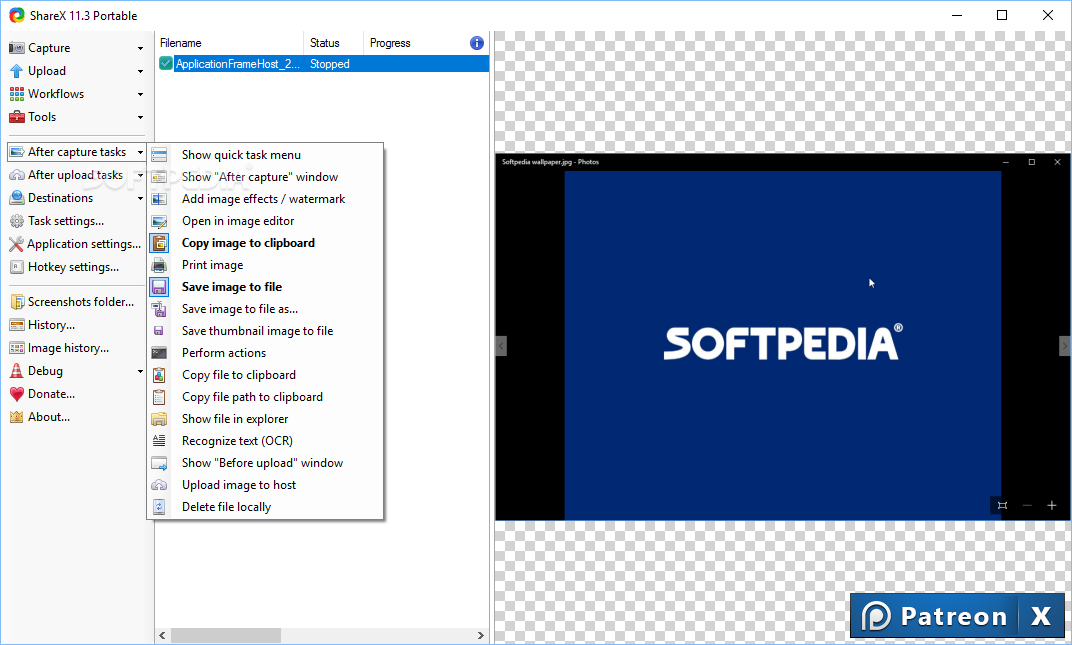The image size is (1072, 645).
Task: Click the Upload image to host cloud icon
Action: click(159, 485)
